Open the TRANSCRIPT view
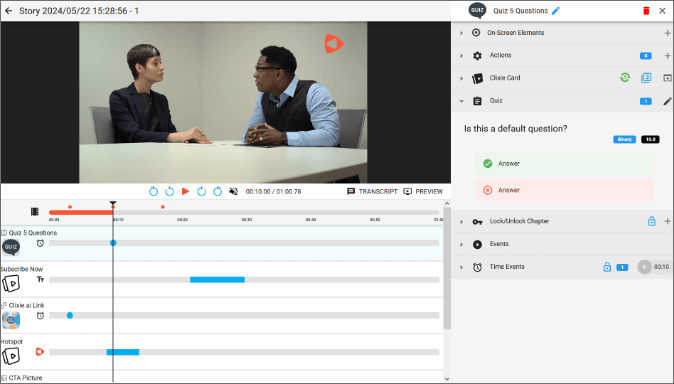This screenshot has width=674, height=384. [x=372, y=191]
